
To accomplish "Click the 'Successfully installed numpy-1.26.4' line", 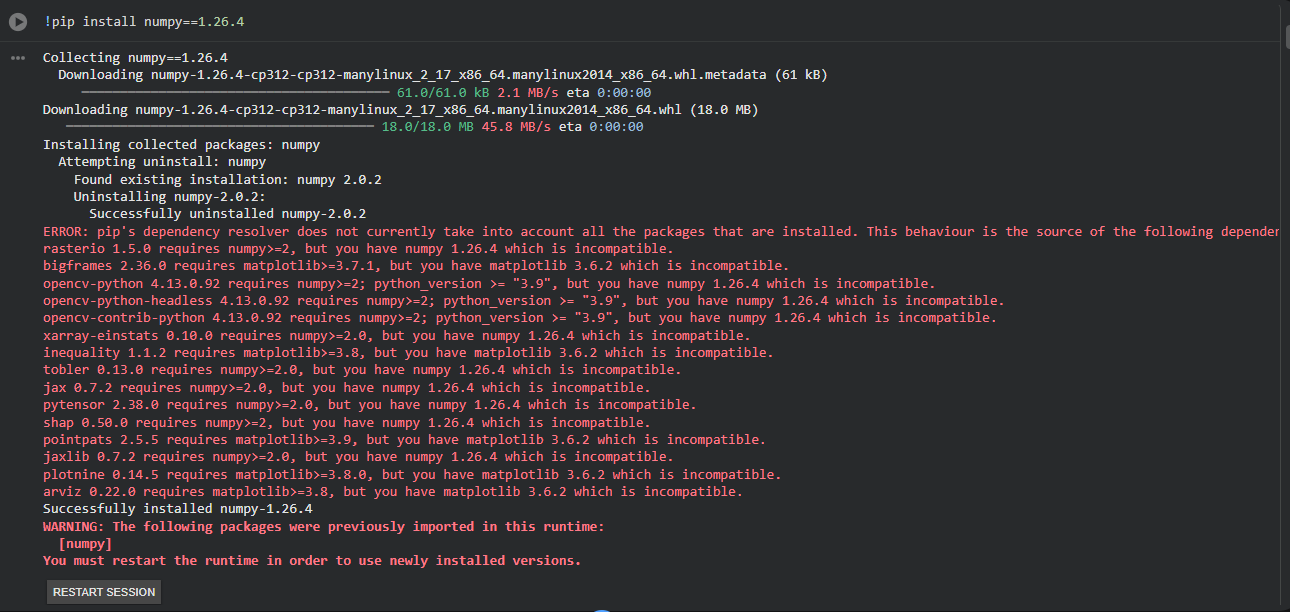I will click(x=177, y=509).
